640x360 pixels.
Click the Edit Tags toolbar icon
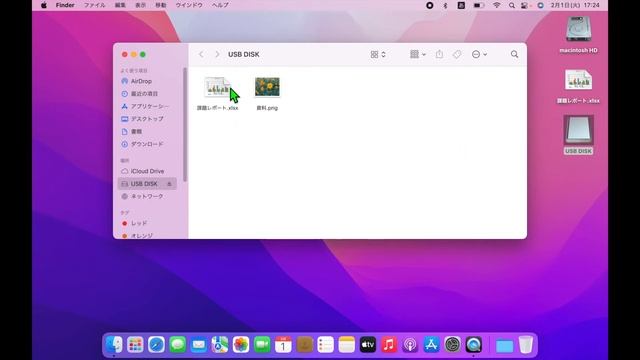[457, 54]
